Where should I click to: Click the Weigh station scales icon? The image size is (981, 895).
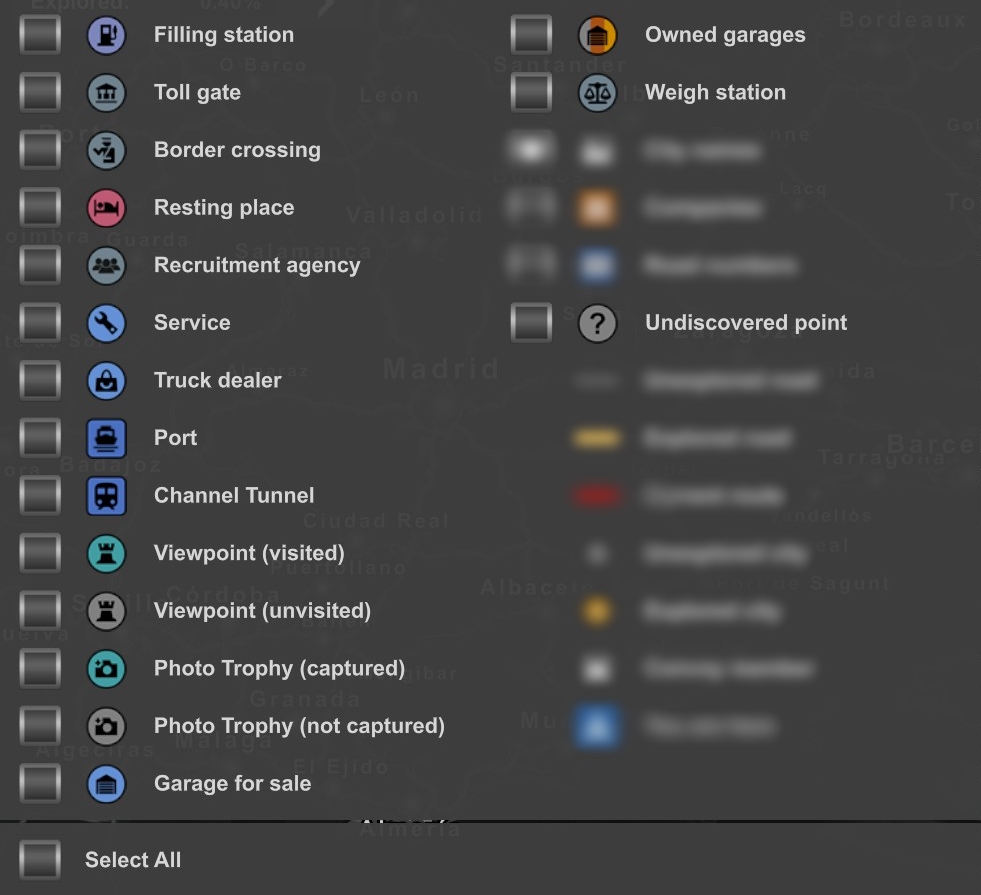tap(597, 93)
